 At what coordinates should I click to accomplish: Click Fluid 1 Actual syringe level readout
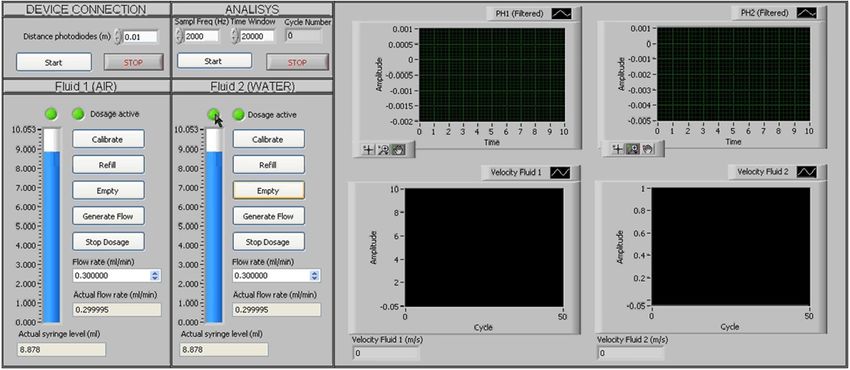pyautogui.click(x=62, y=349)
